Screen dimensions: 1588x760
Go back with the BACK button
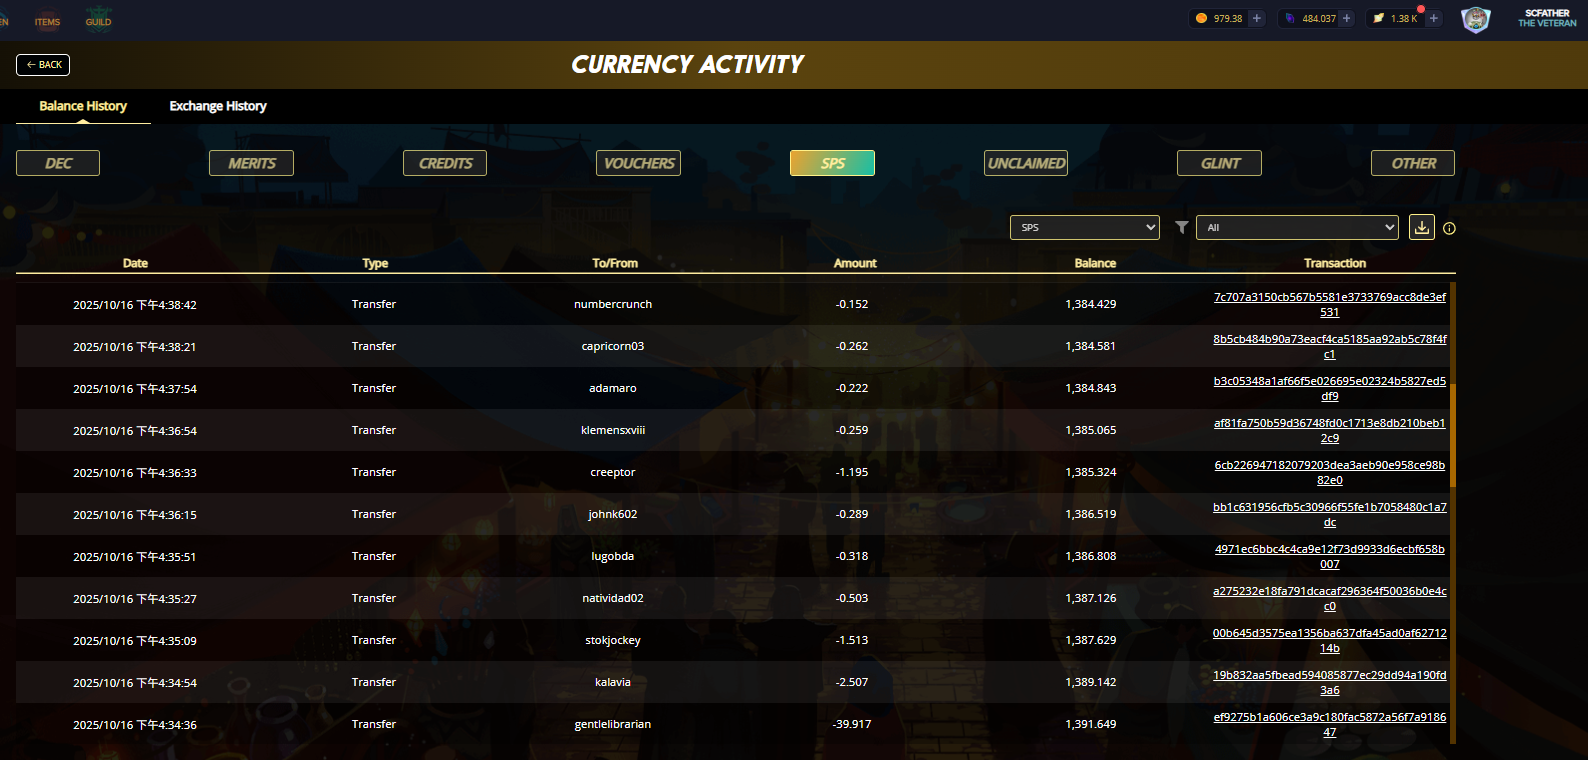pyautogui.click(x=43, y=65)
